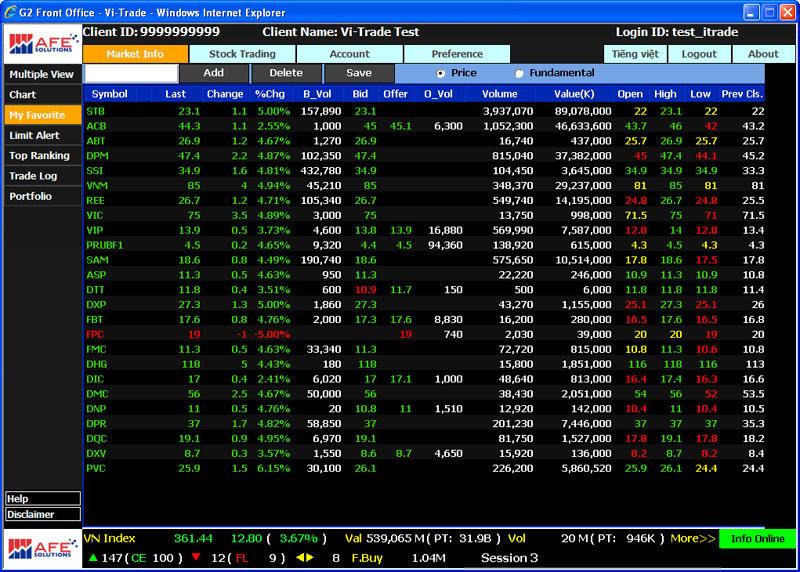Select the PVC symbol
800x572 pixels.
point(96,468)
